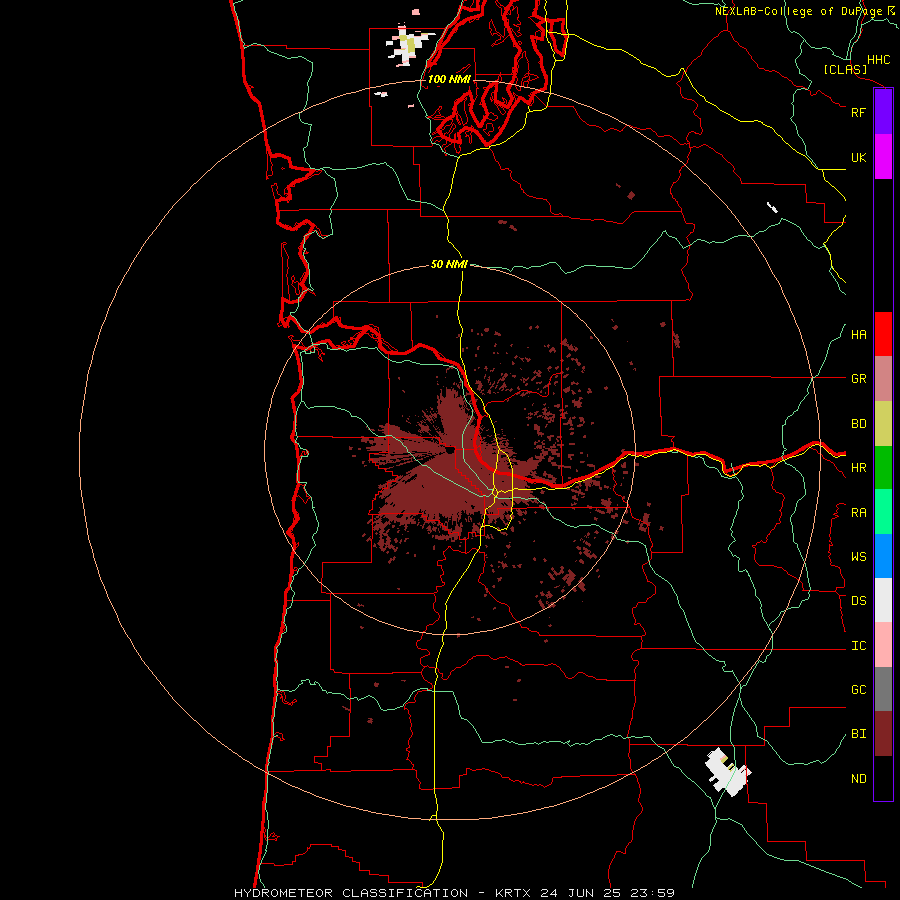Click the HHC product code label
This screenshot has width=900, height=900.
(x=878, y=60)
